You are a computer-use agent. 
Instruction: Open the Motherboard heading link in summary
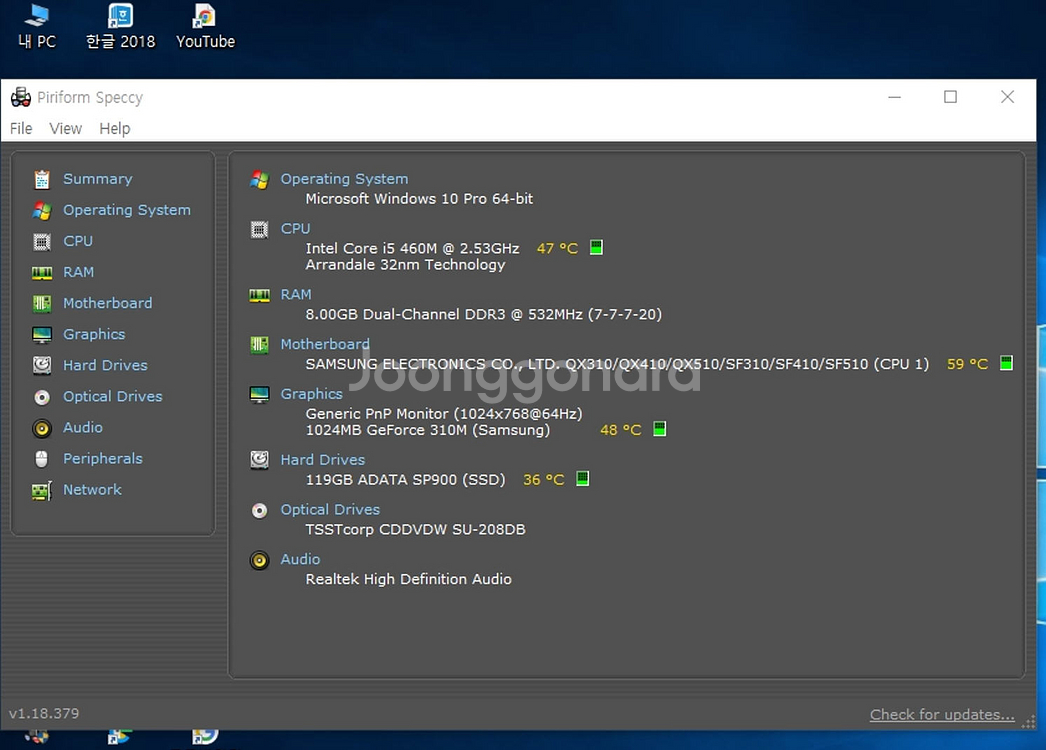[325, 344]
